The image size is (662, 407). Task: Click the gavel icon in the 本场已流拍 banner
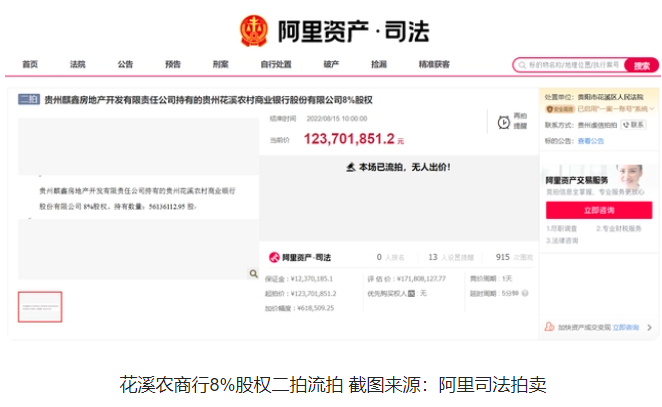click(x=350, y=166)
